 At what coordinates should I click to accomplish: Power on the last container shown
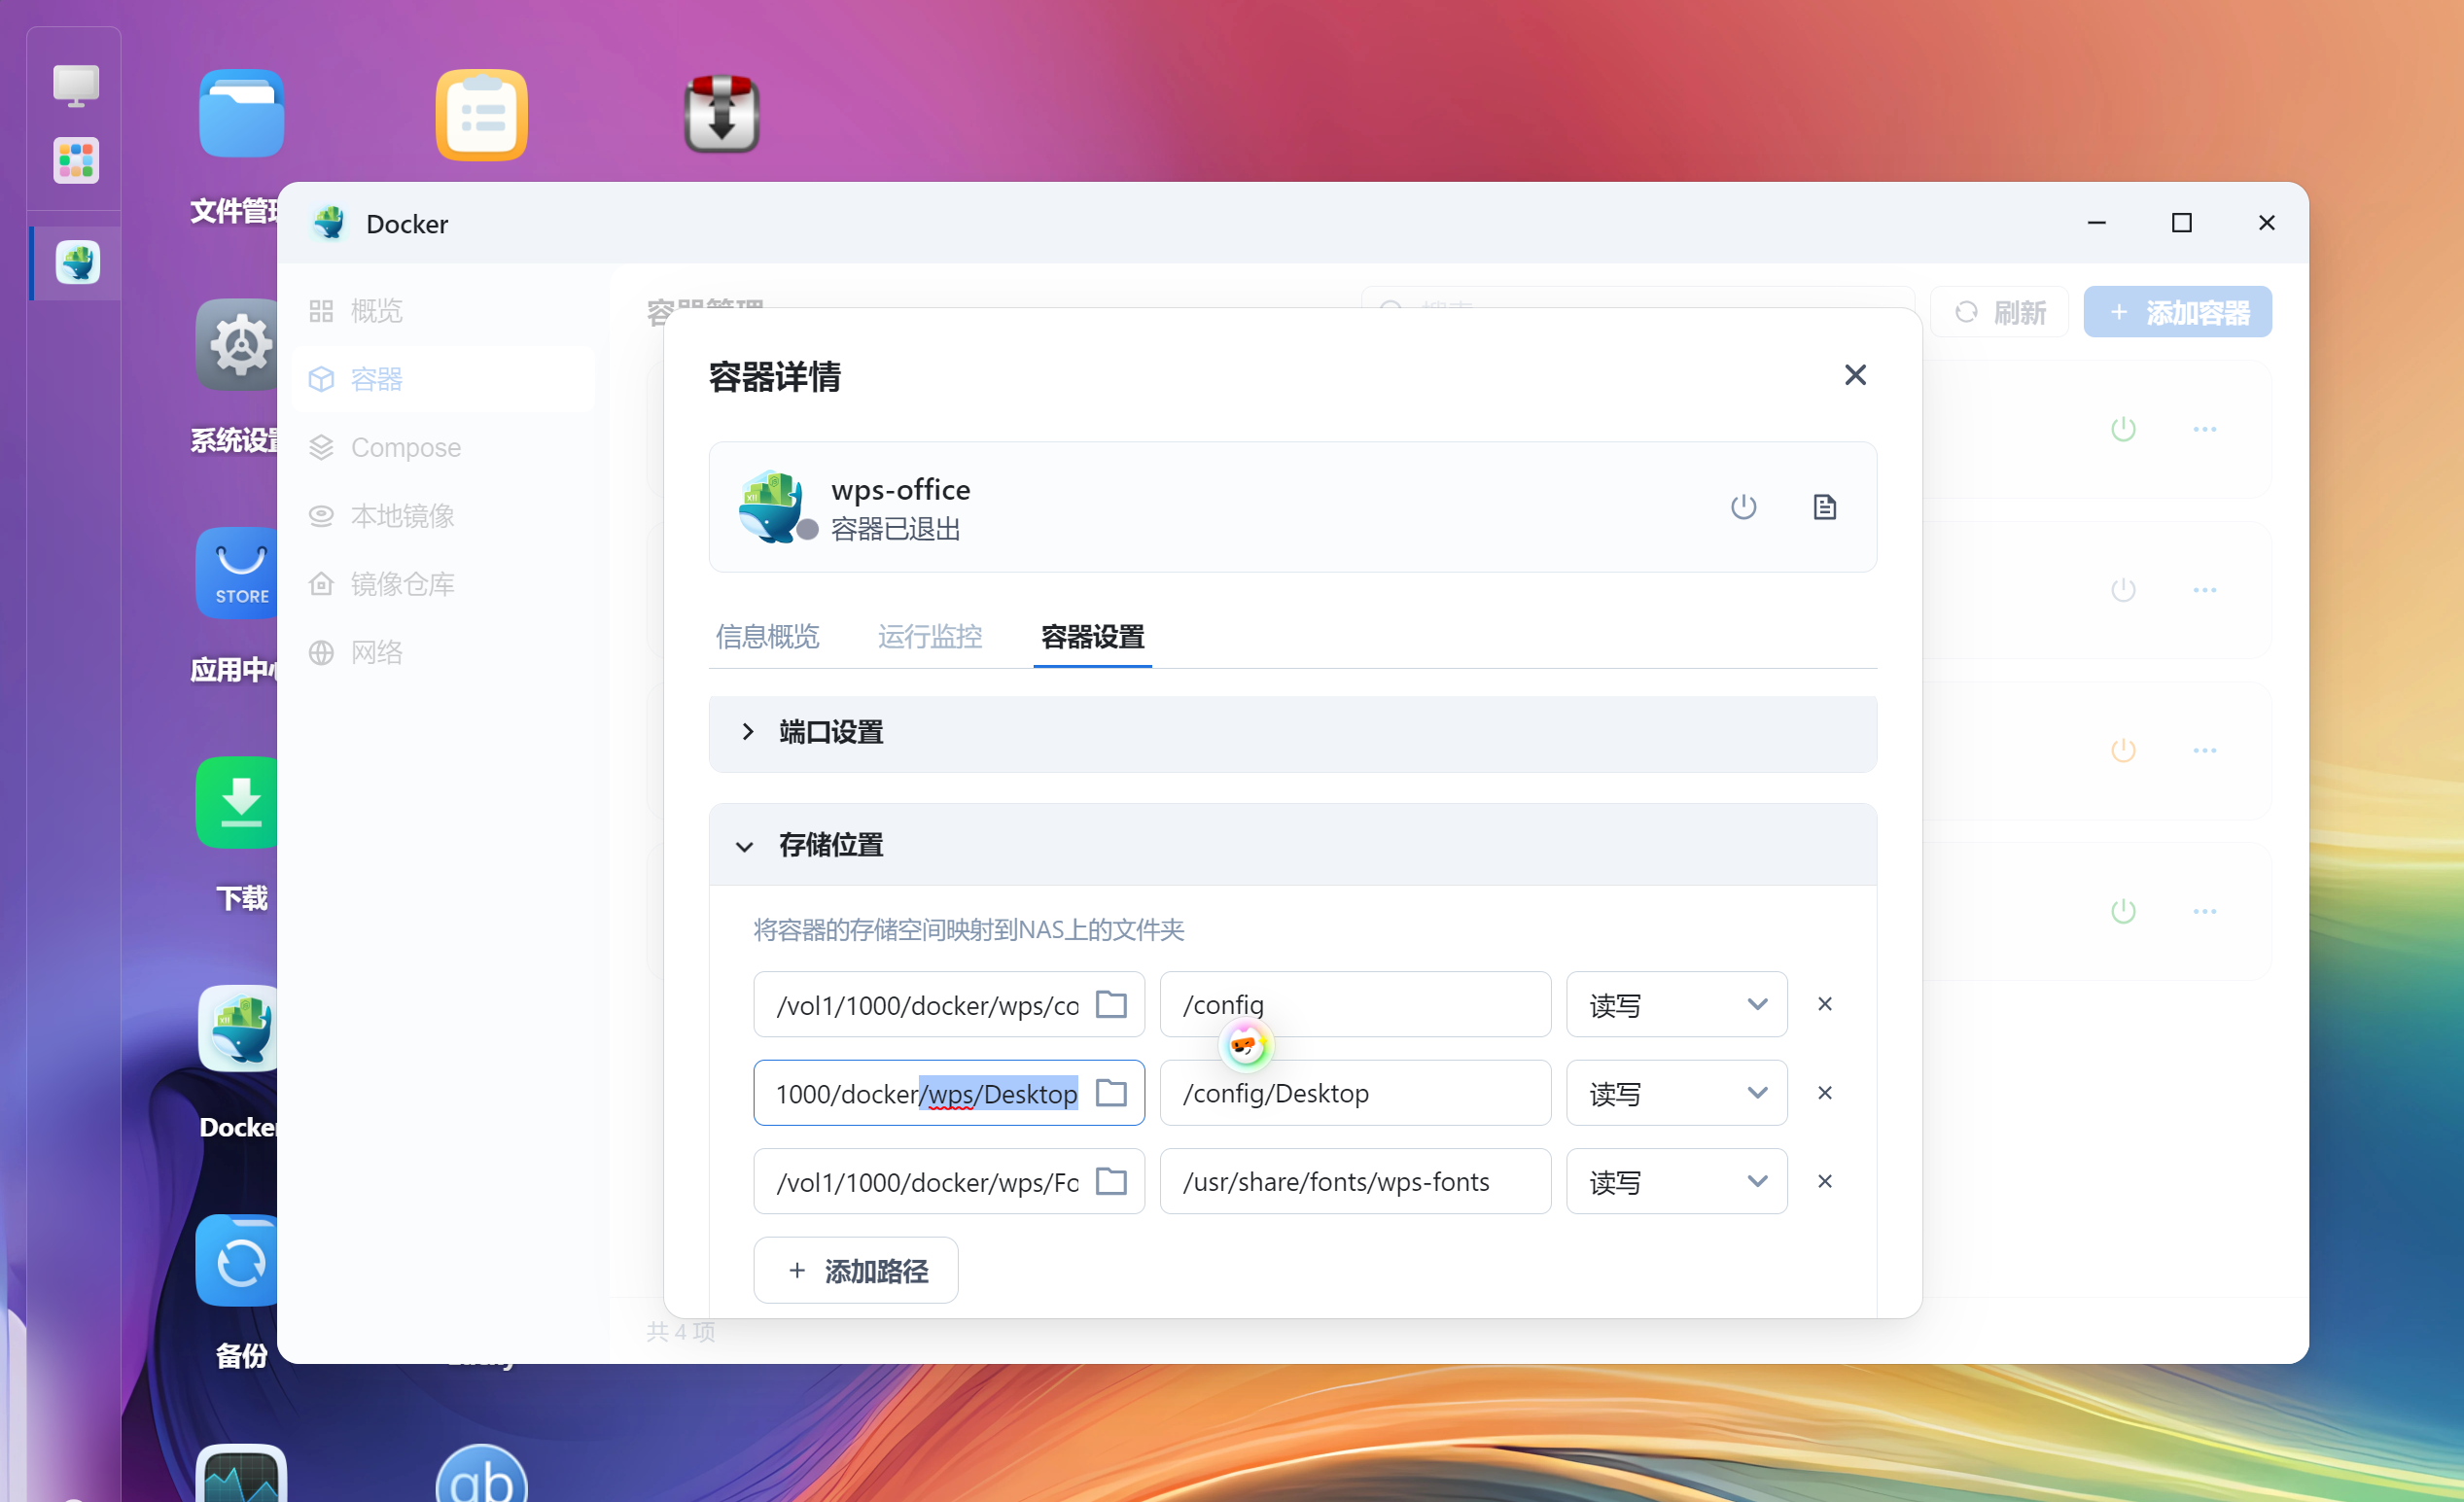click(2124, 911)
